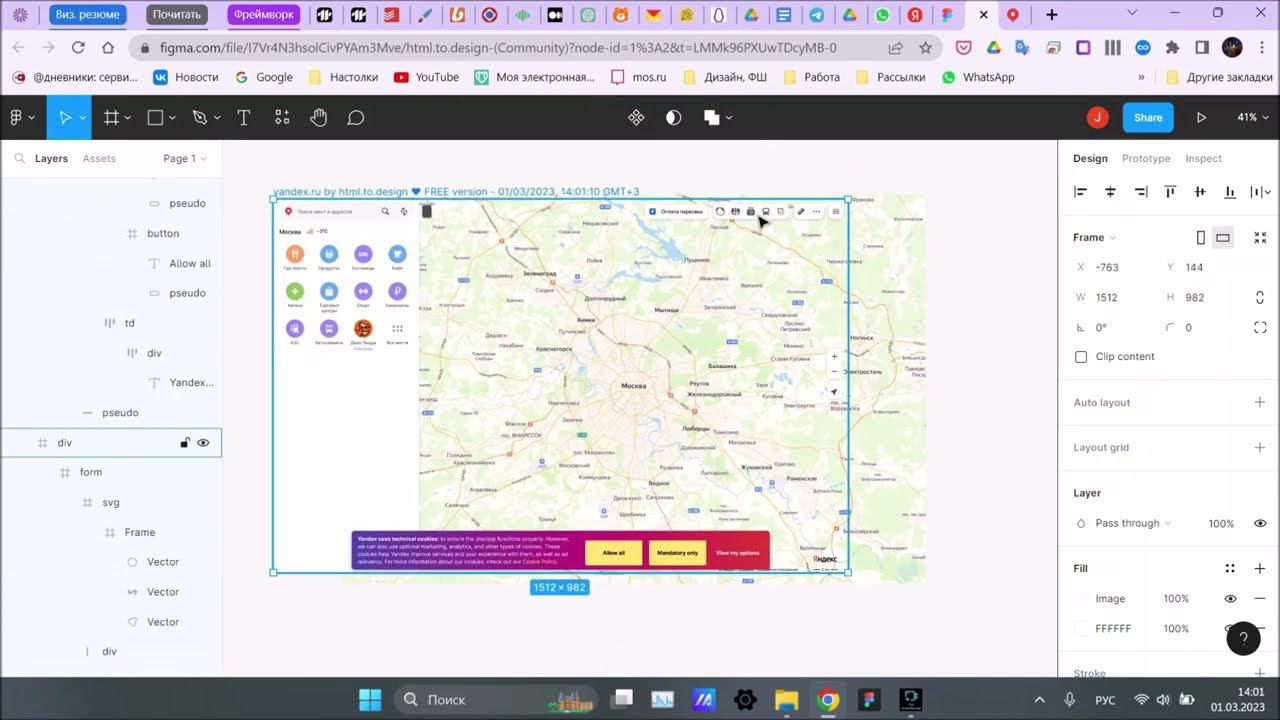Expand the 41% zoom menu
The width and height of the screenshot is (1280, 720).
pyautogui.click(x=1252, y=117)
